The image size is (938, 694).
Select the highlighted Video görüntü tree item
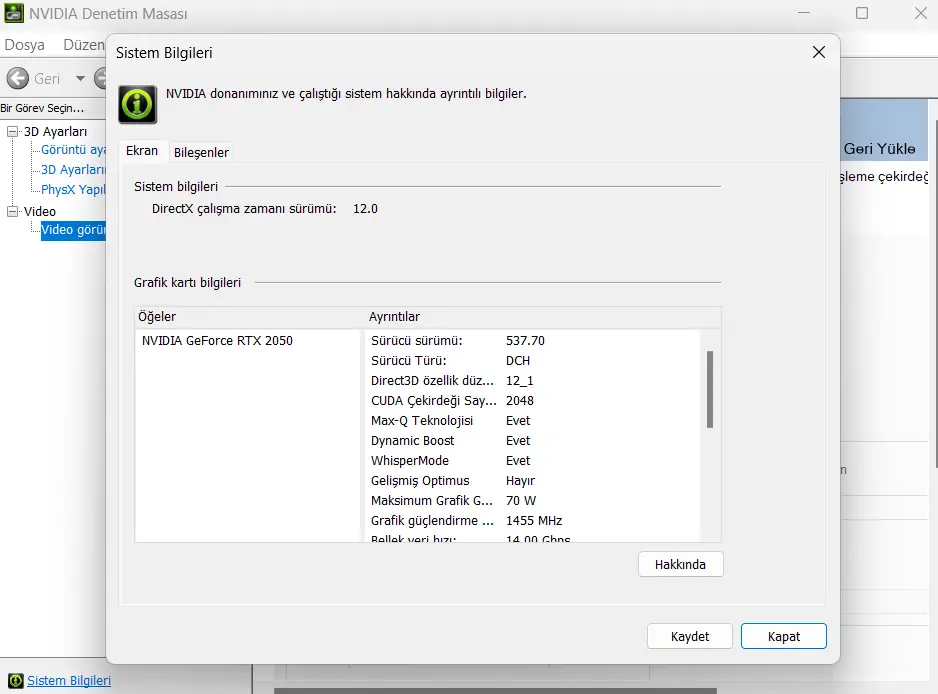[73, 230]
